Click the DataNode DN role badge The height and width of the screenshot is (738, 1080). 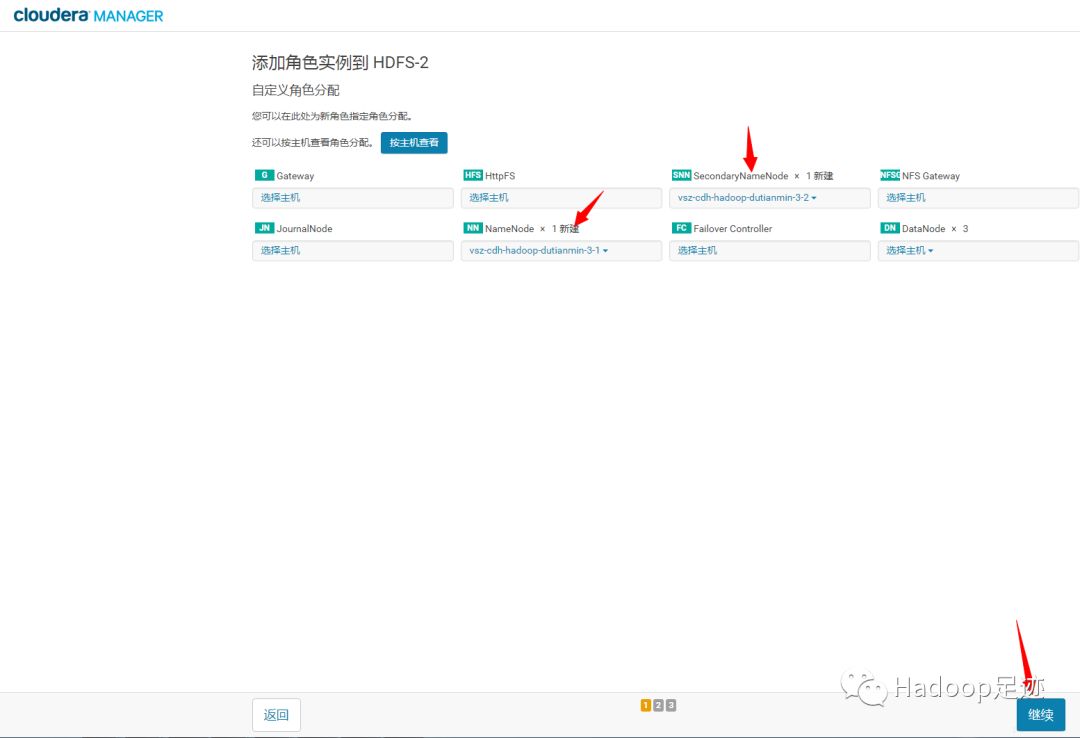[x=890, y=227]
